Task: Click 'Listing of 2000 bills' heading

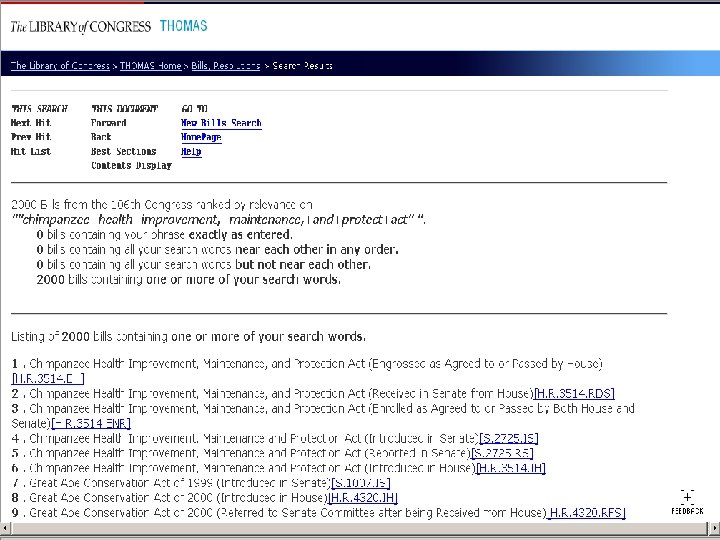Action: [x=188, y=337]
